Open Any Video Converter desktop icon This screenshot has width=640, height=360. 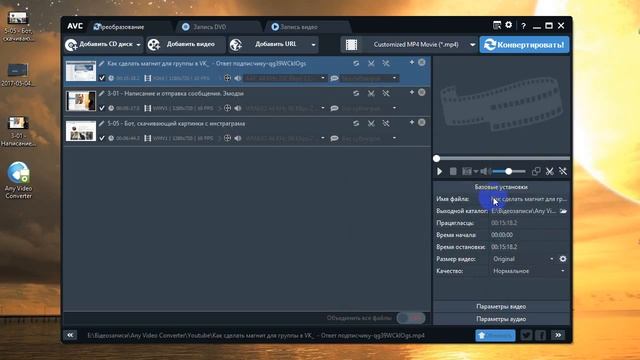(18, 180)
